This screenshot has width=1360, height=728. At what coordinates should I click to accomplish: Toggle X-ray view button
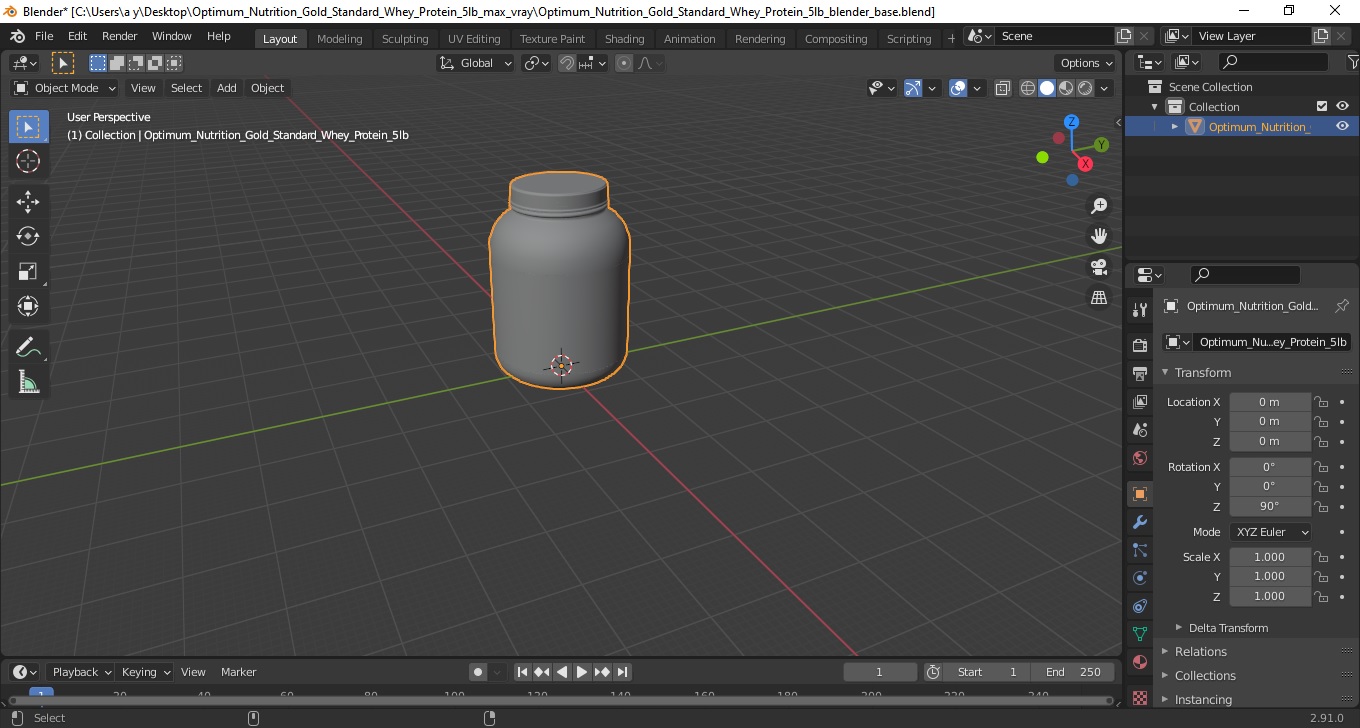point(1003,88)
